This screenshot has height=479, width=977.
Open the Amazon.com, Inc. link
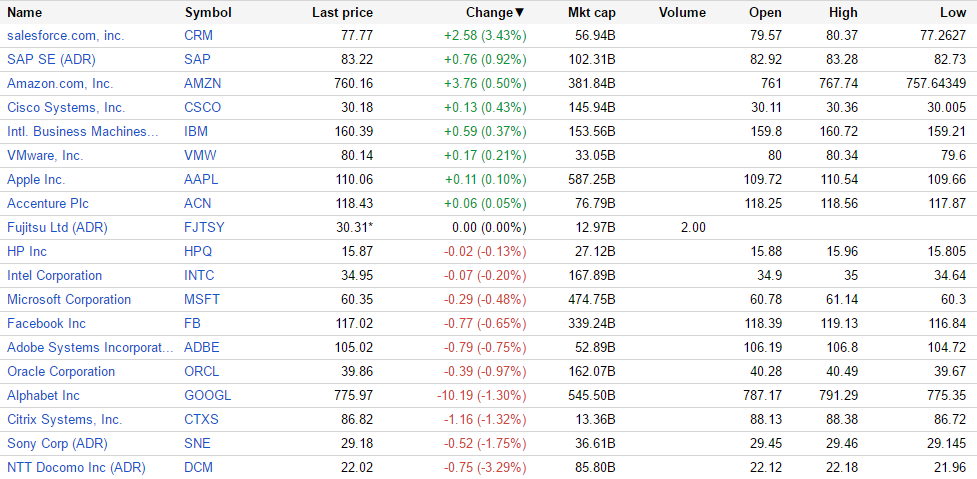[x=60, y=83]
